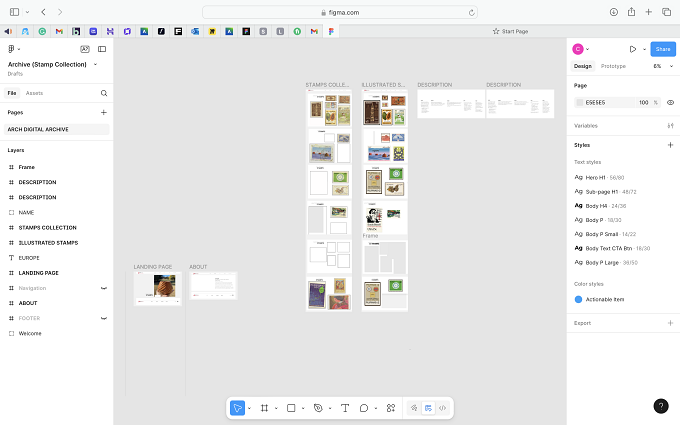Show the hidden Navigation layer
The image size is (680, 425).
(x=104, y=288)
